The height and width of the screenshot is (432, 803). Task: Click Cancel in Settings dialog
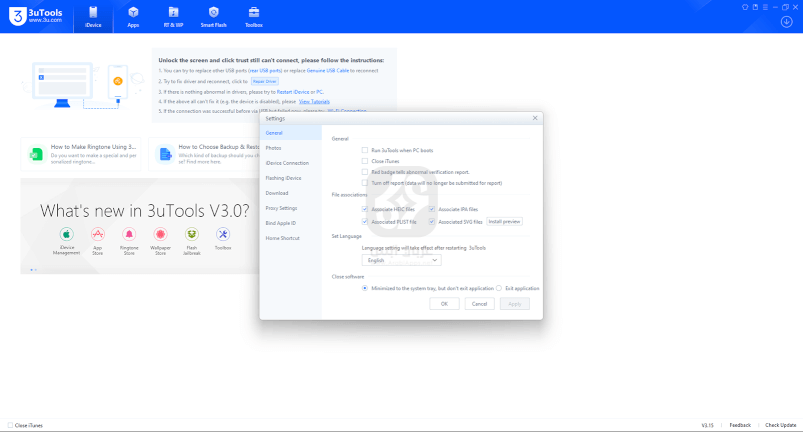[x=479, y=304]
